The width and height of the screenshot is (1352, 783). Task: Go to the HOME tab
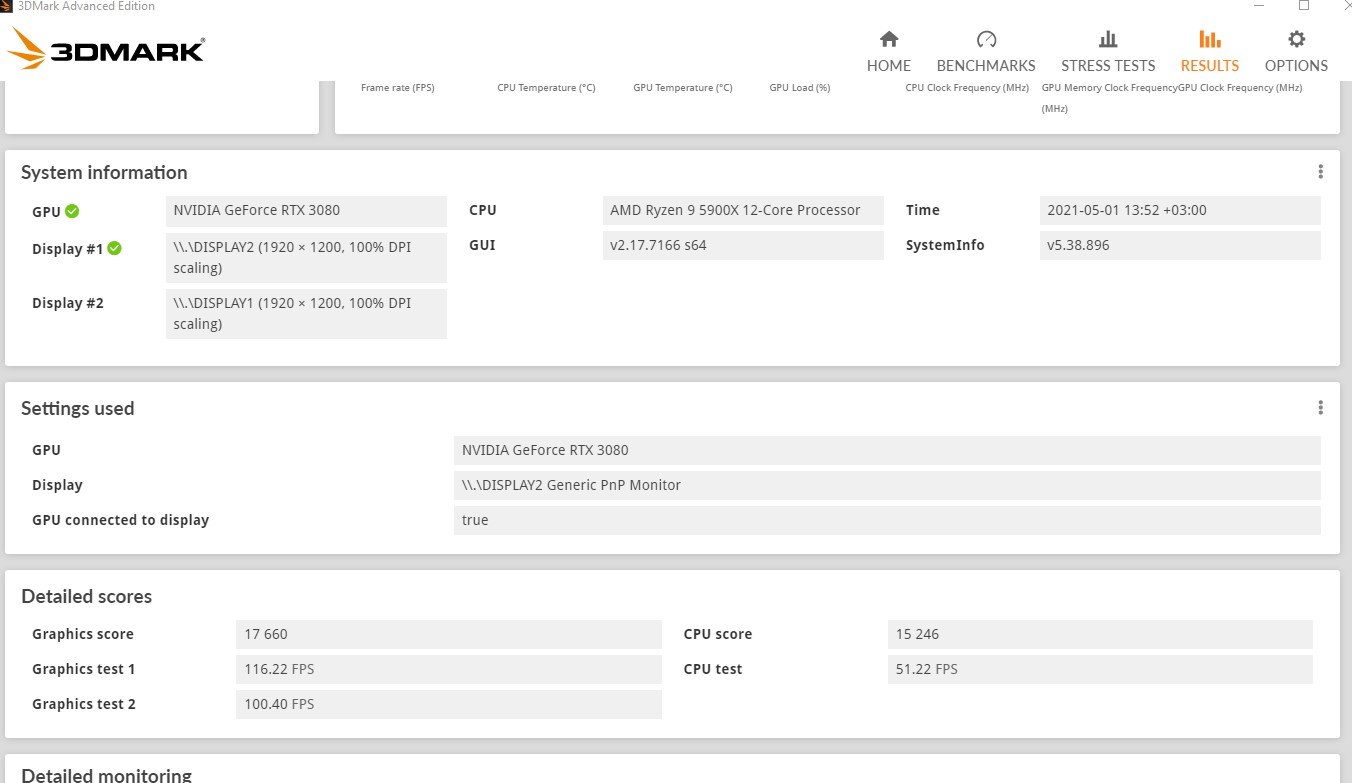tap(888, 52)
